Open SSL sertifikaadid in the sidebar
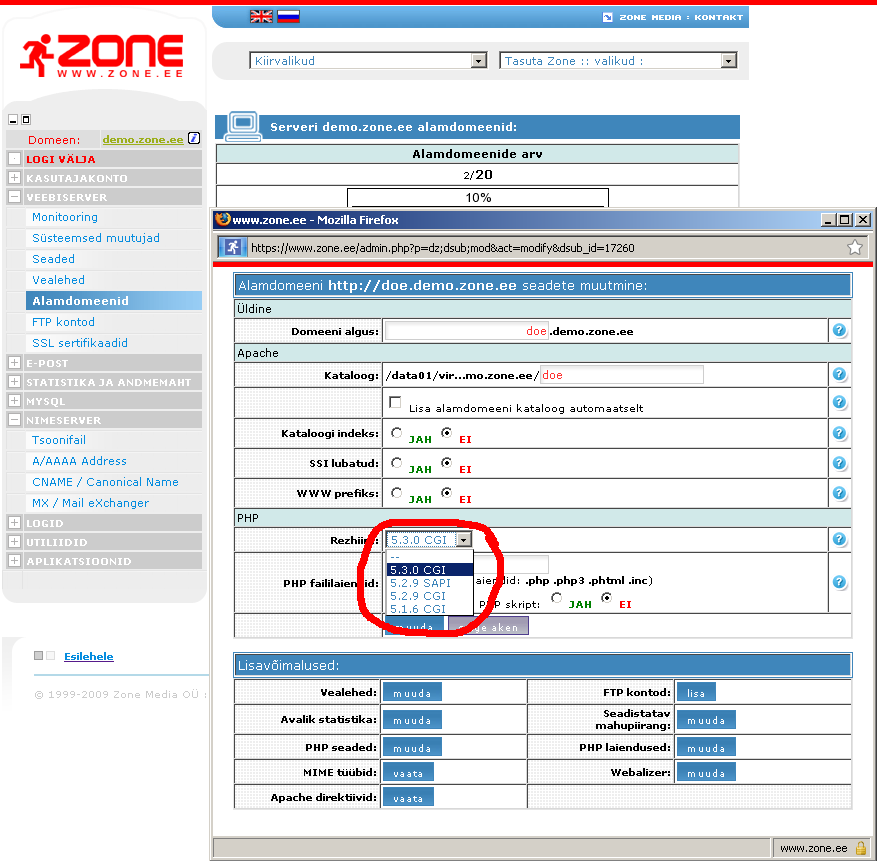 pyautogui.click(x=80, y=343)
